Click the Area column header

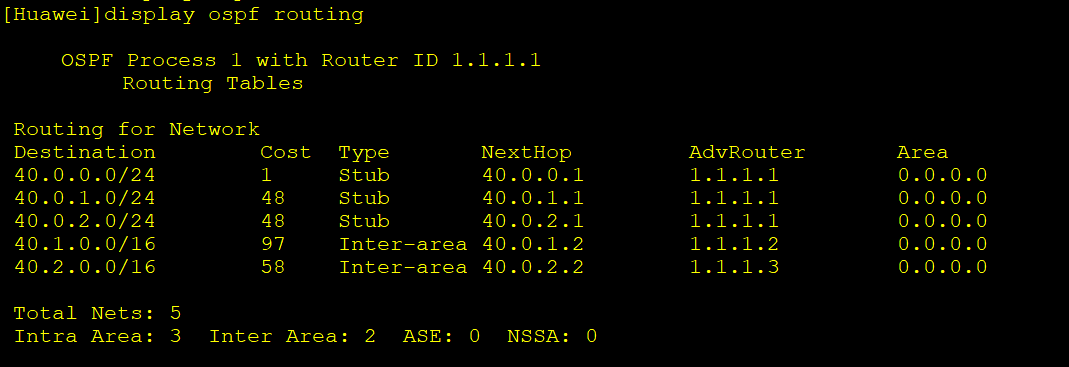(922, 152)
